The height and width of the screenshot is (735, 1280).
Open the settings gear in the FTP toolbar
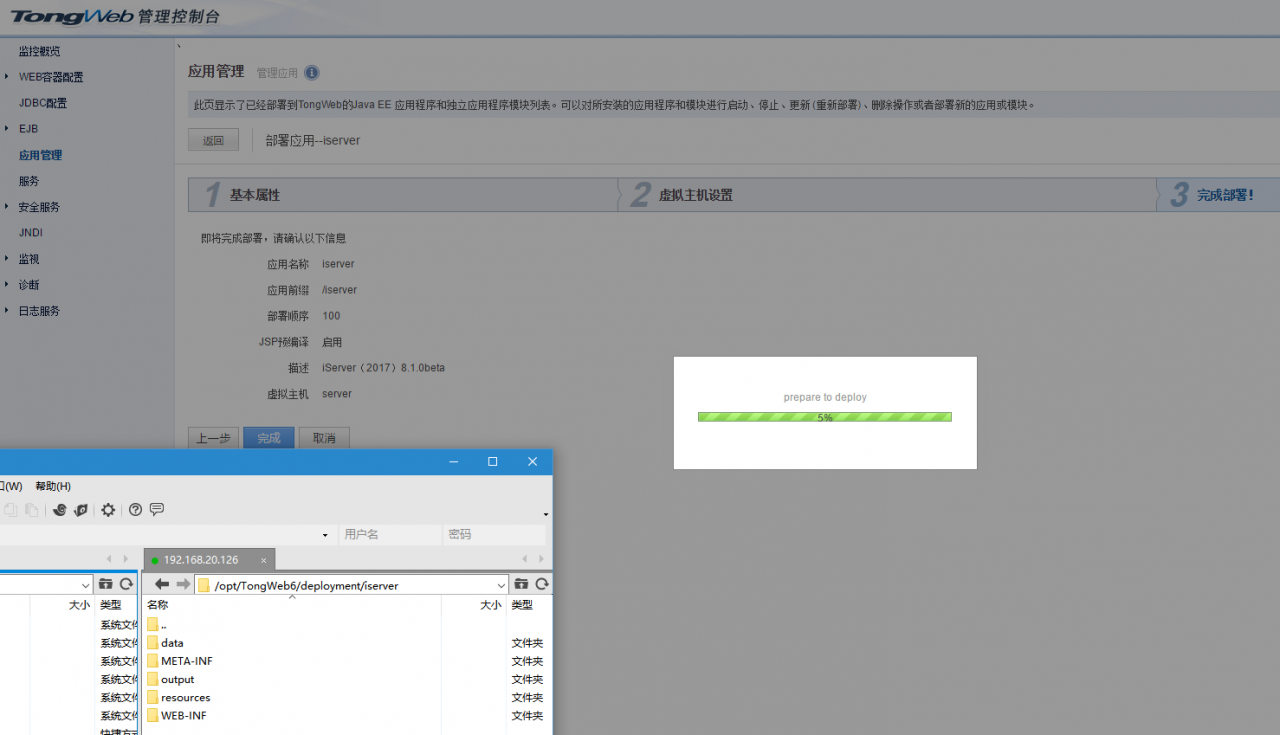(x=108, y=510)
